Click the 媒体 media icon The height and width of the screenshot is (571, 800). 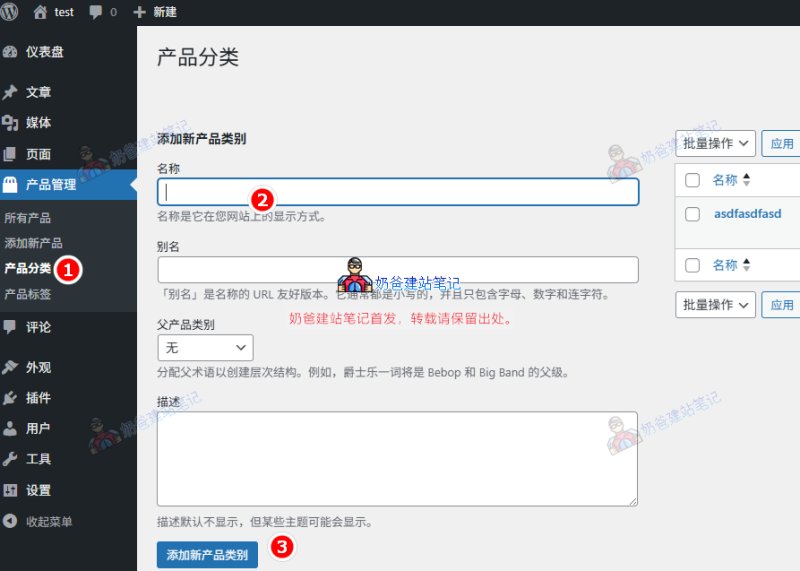10,123
